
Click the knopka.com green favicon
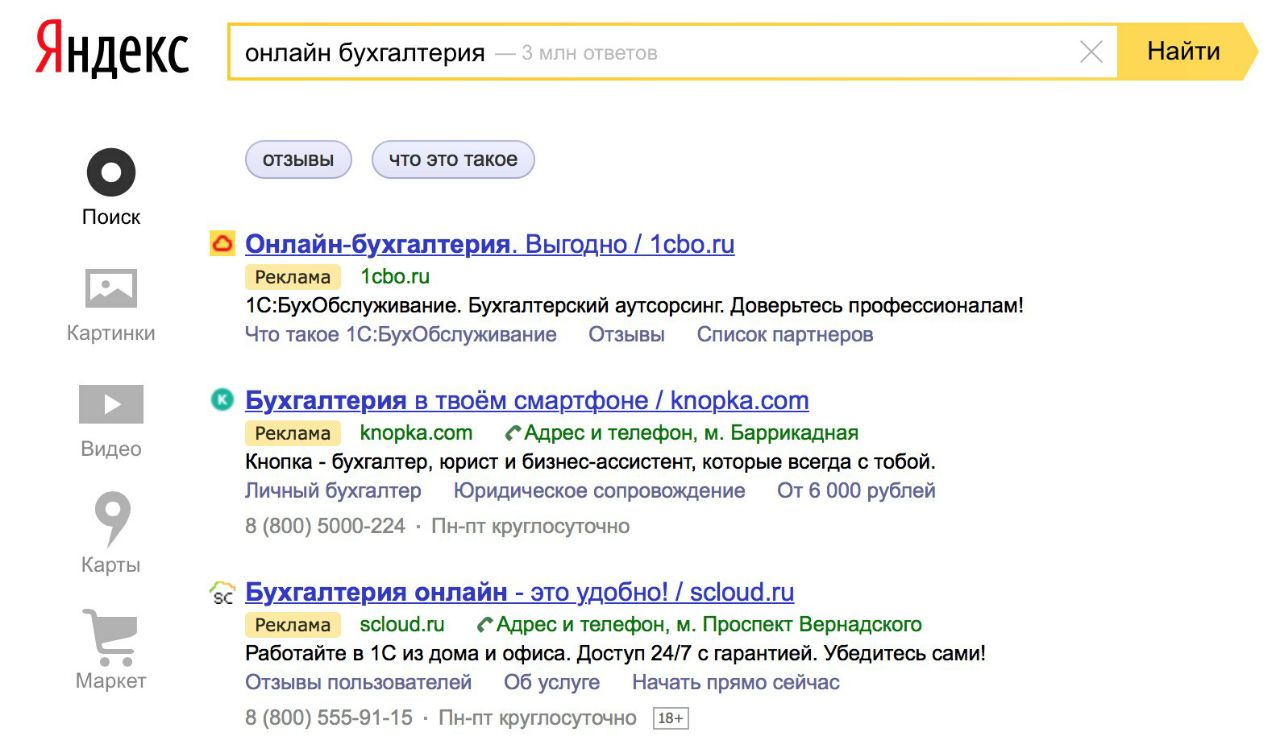[221, 400]
